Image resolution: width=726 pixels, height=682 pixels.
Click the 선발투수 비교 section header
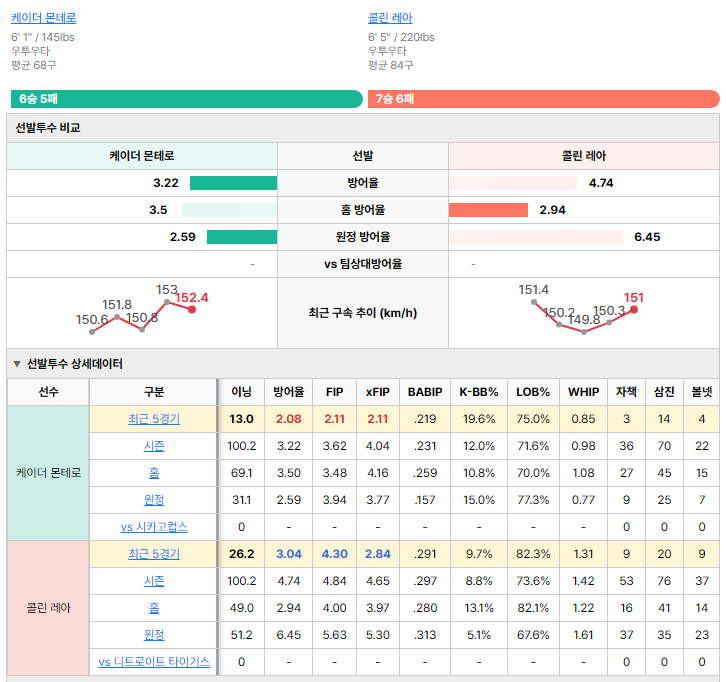point(363,128)
